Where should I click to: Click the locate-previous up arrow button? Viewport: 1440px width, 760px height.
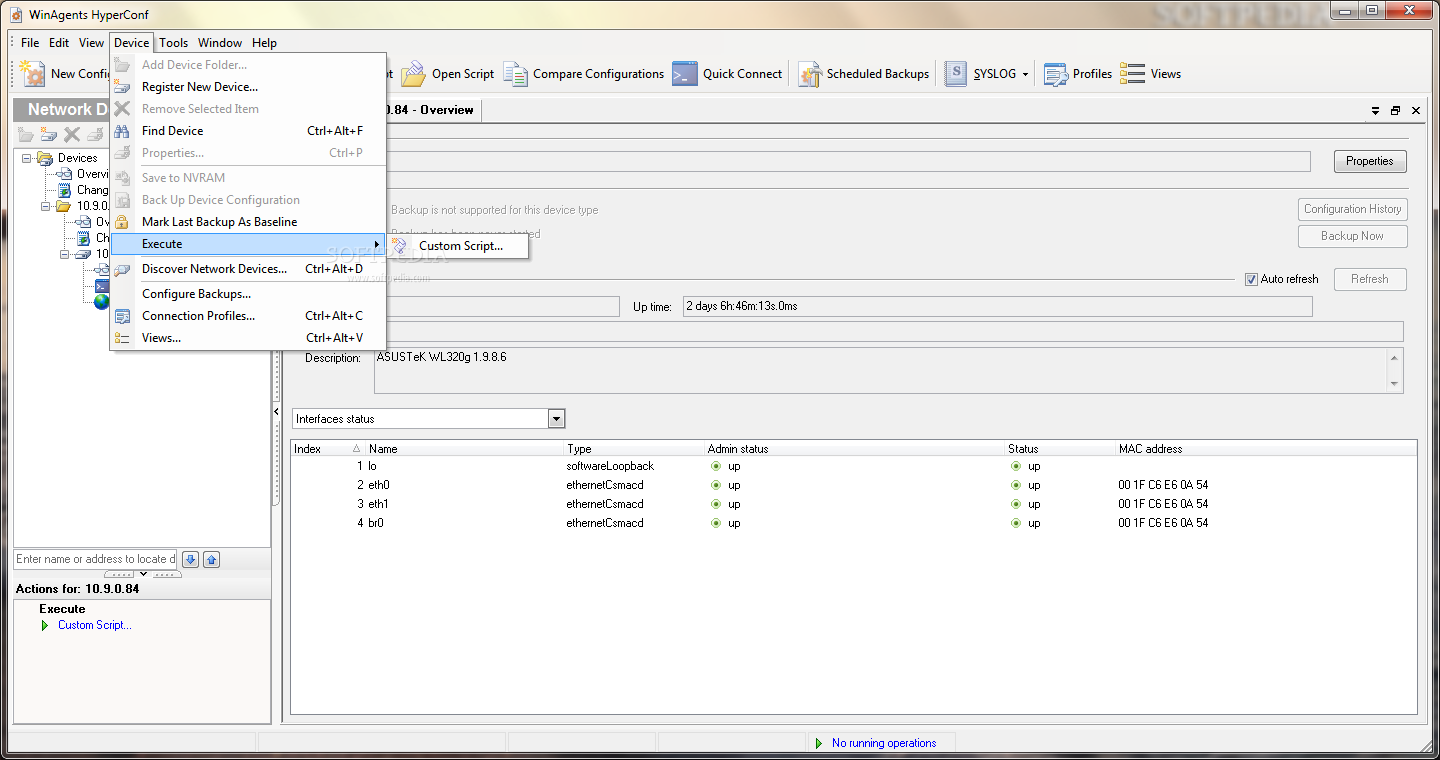click(211, 559)
